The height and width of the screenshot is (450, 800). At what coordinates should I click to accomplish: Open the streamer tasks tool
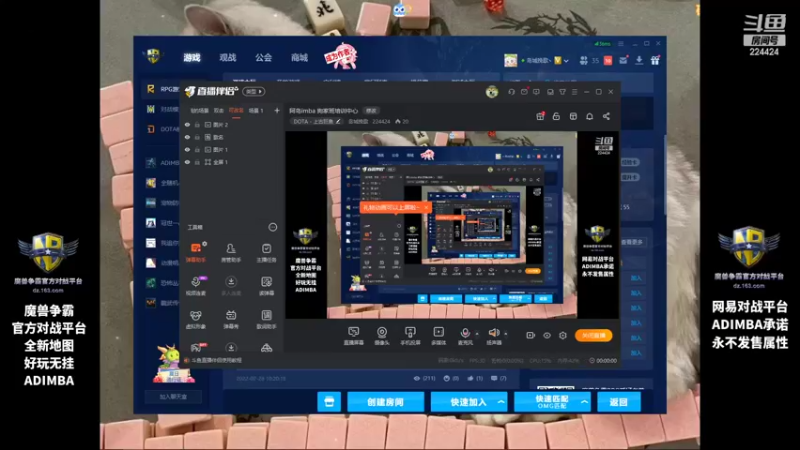click(x=266, y=253)
